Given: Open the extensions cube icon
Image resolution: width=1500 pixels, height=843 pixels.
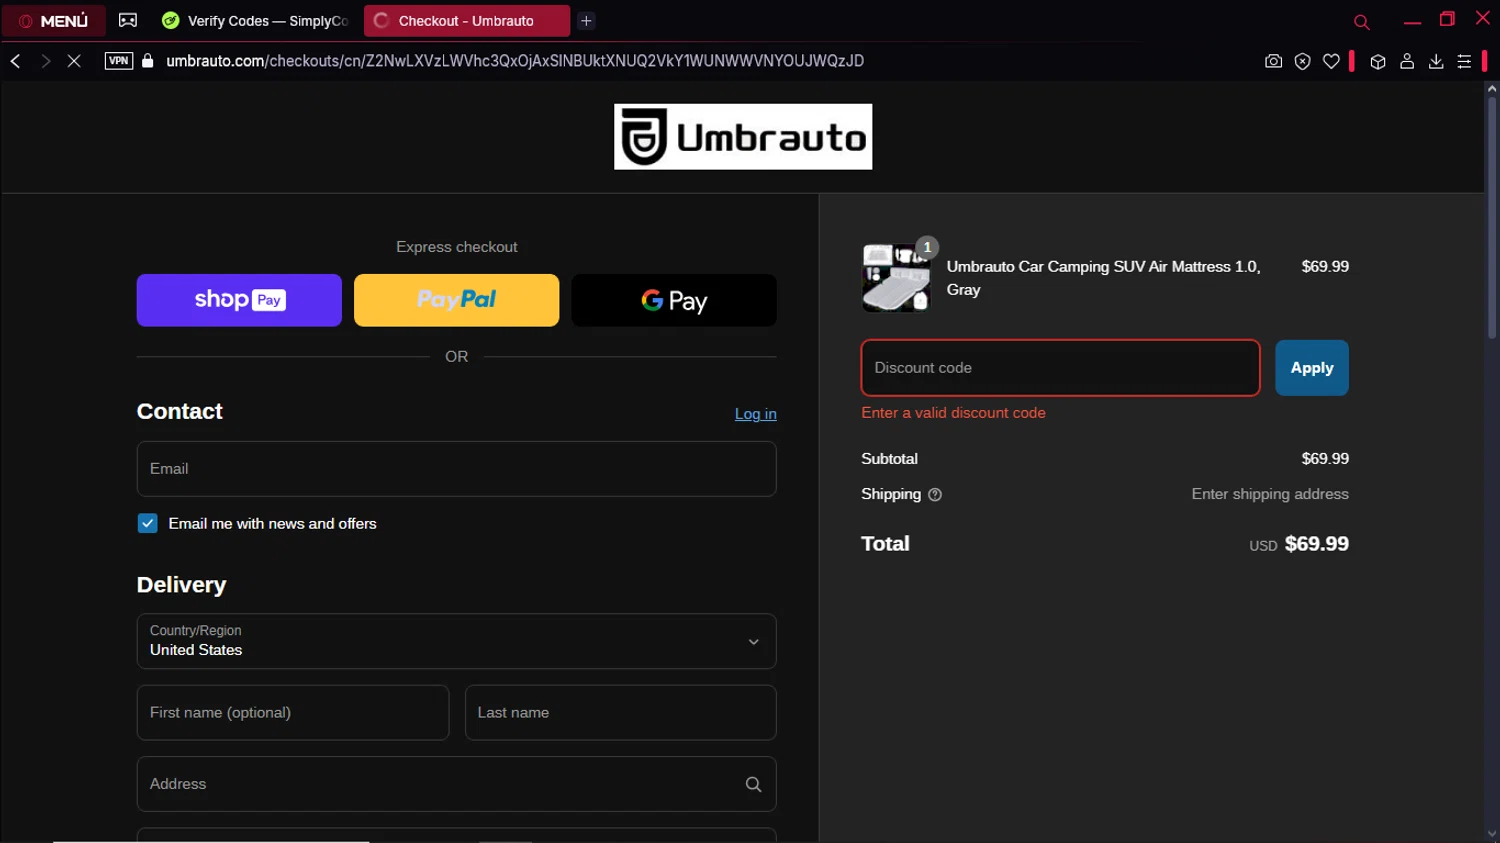Looking at the screenshot, I should [x=1378, y=62].
